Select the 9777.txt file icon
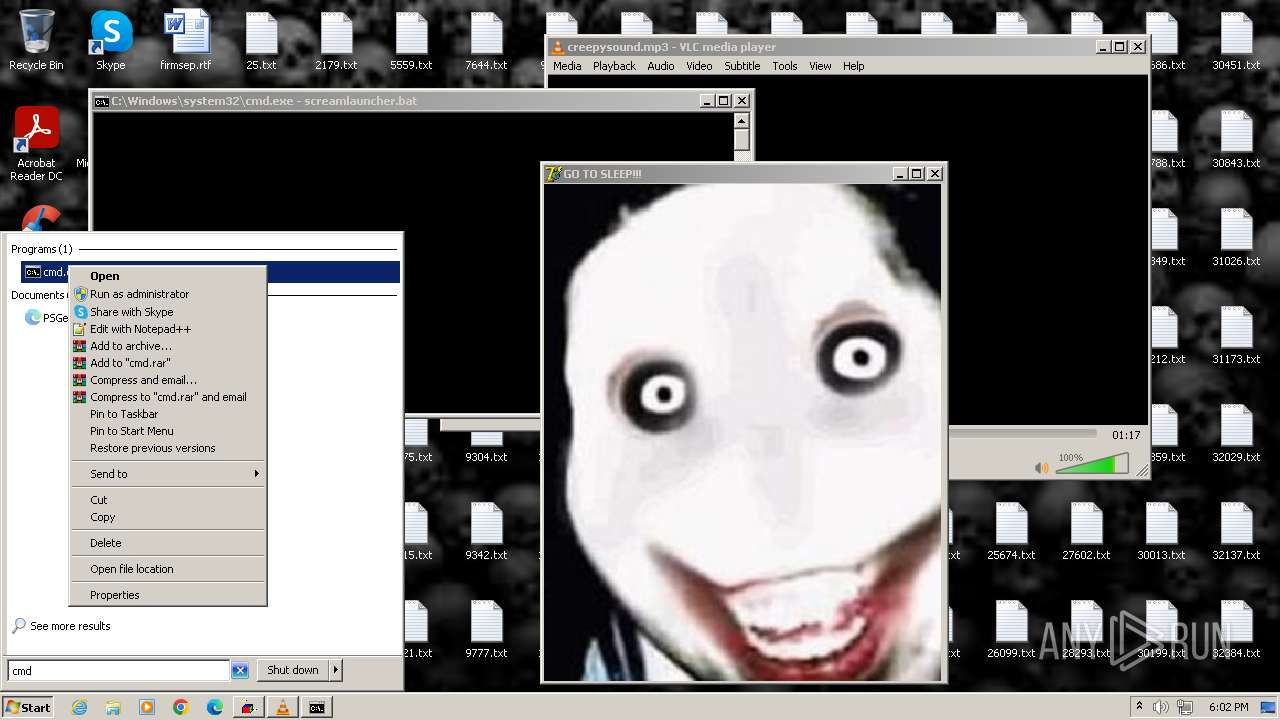This screenshot has width=1280, height=720. coord(486,629)
